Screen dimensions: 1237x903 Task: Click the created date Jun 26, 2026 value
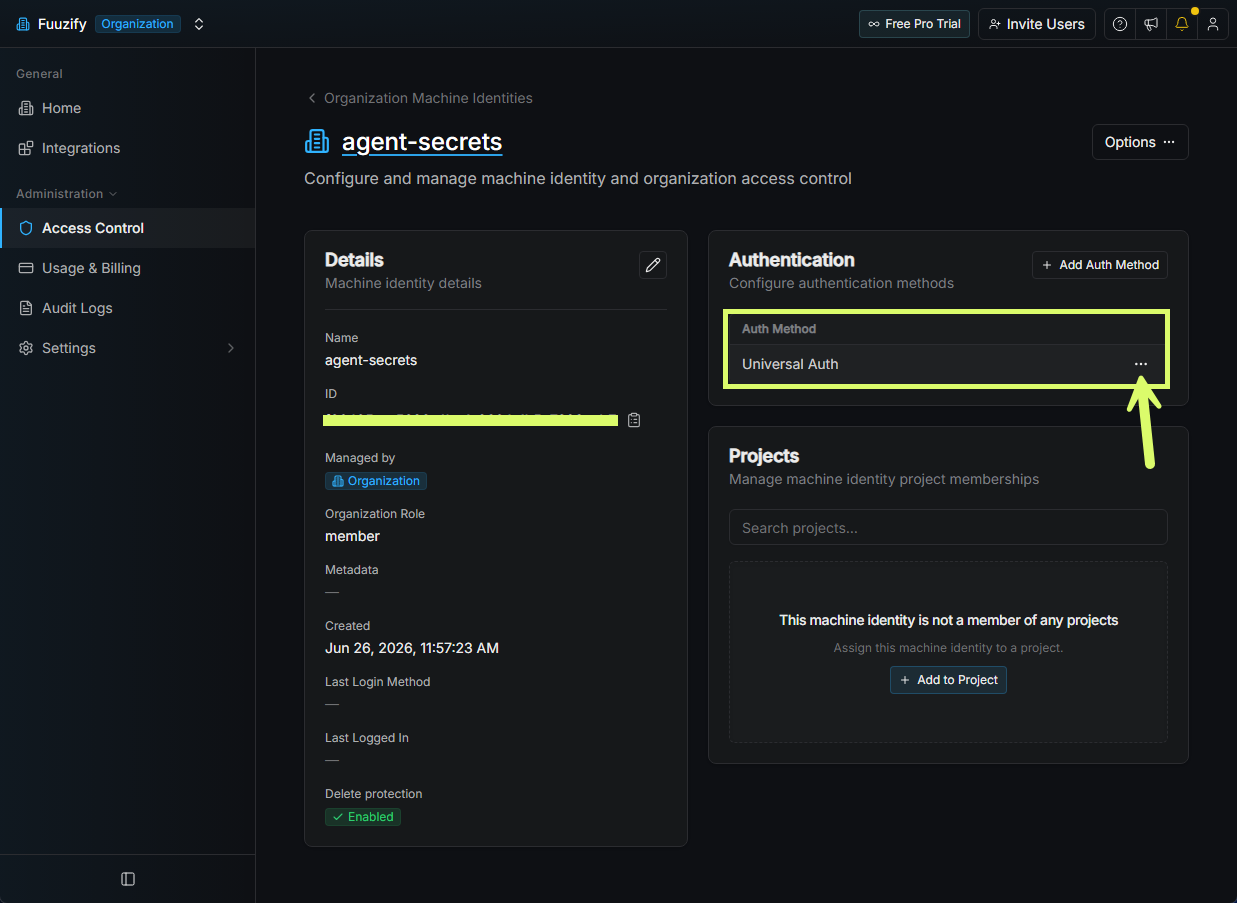point(412,648)
